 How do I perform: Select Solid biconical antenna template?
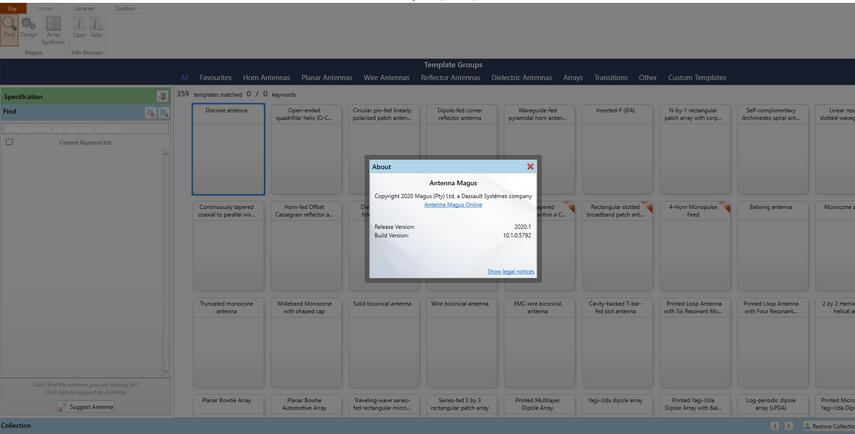[x=384, y=342]
